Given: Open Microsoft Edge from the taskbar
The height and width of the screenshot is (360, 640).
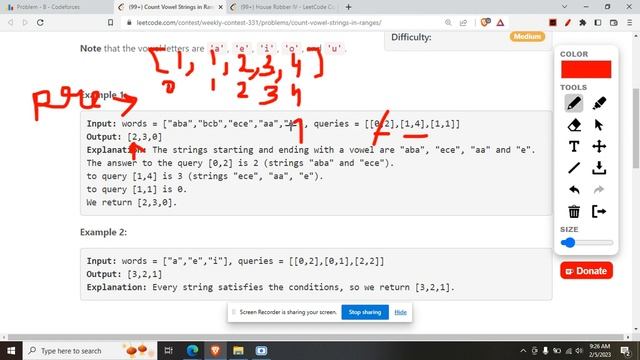Looking at the screenshot, I should 192,351.
